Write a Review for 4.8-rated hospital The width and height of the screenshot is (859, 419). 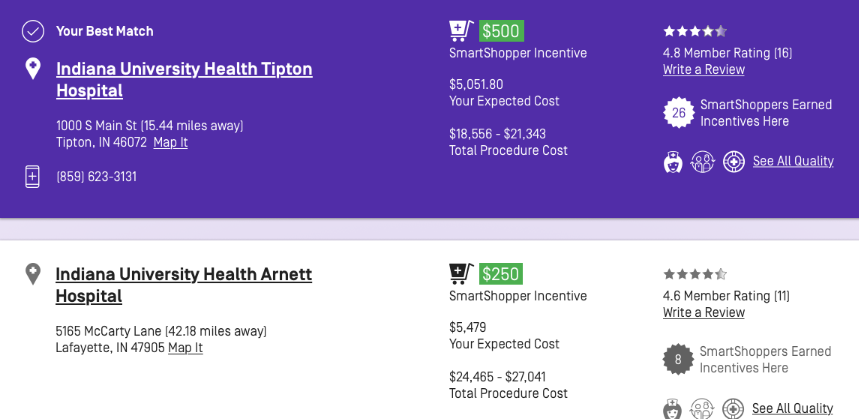pyautogui.click(x=703, y=70)
